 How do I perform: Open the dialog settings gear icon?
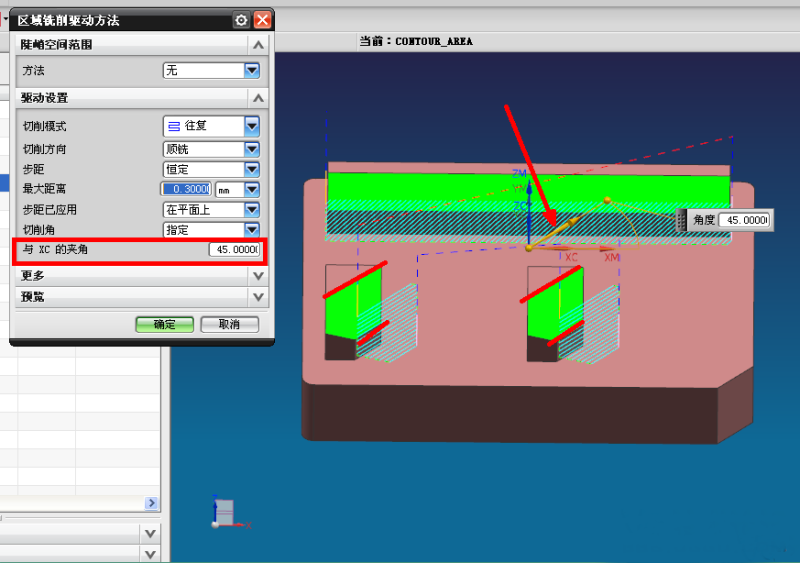coord(240,20)
